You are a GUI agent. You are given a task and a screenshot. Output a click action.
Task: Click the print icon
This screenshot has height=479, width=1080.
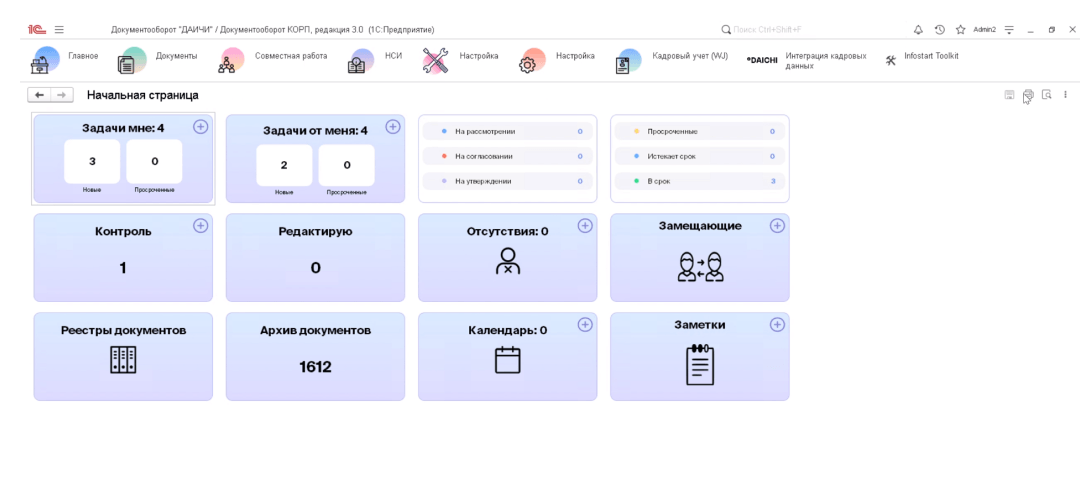coord(1028,95)
